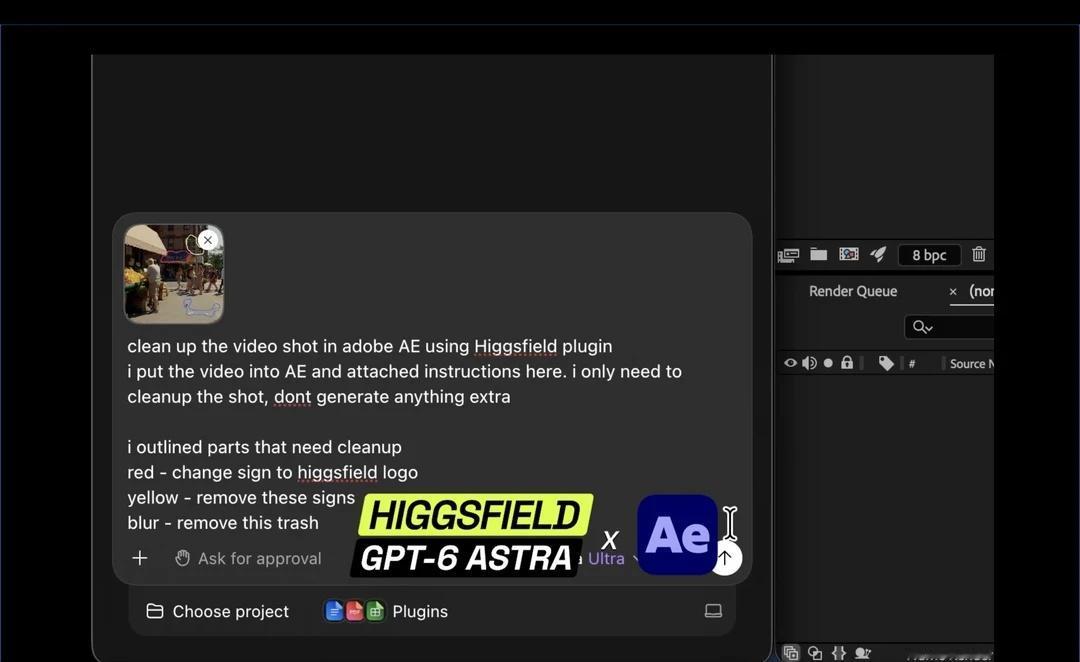Toggle the Transfer Controls pane icon
Viewport: 1080px width, 662px height.
pos(815,652)
